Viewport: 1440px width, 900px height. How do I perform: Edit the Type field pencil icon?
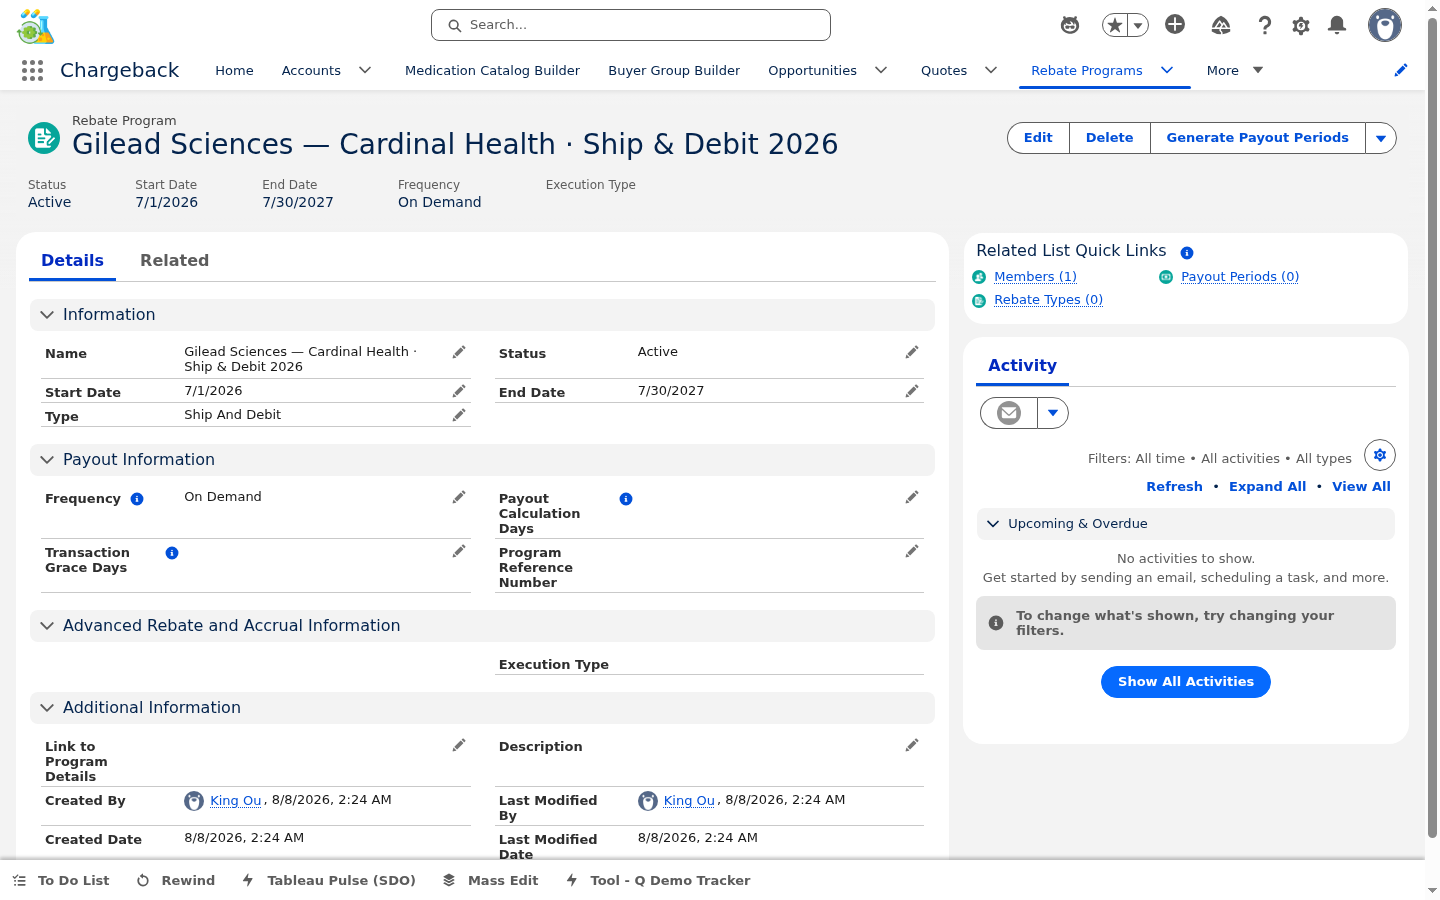[x=459, y=415]
